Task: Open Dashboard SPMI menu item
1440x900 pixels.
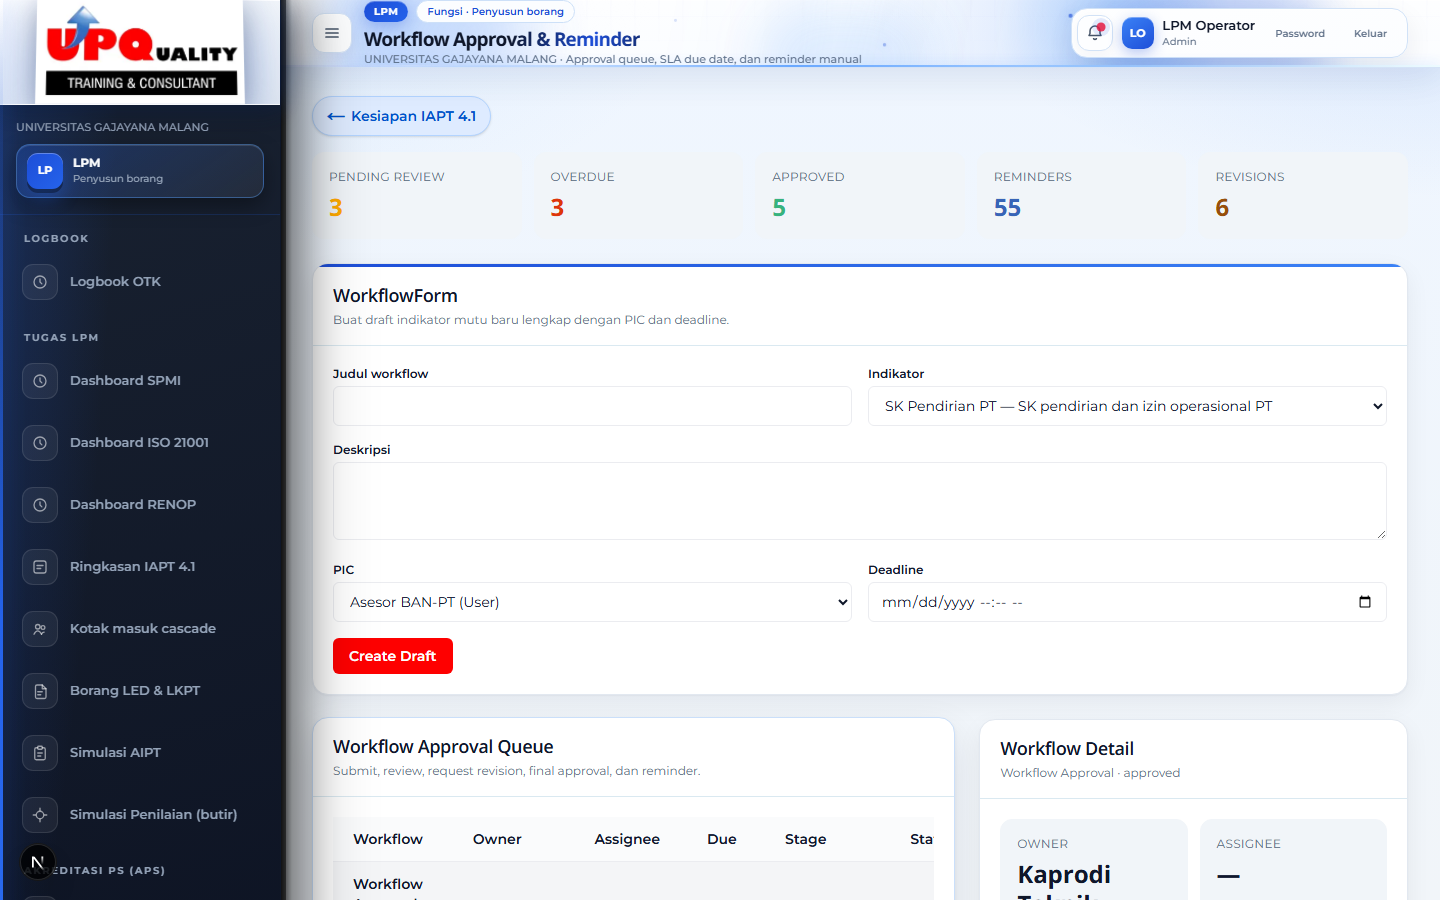Action: coord(140,381)
